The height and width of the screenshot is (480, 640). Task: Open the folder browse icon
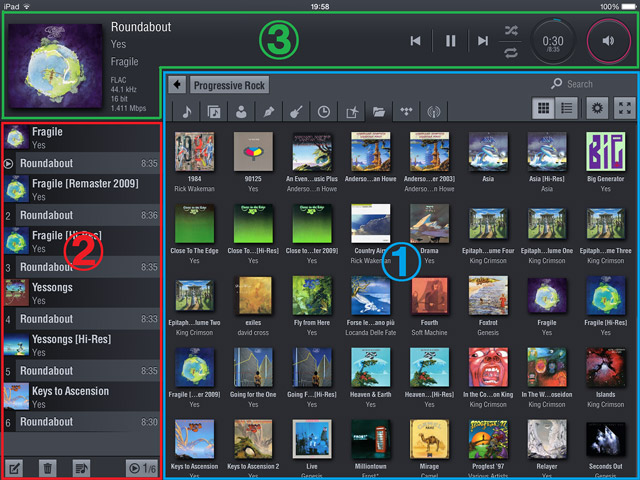[x=380, y=112]
